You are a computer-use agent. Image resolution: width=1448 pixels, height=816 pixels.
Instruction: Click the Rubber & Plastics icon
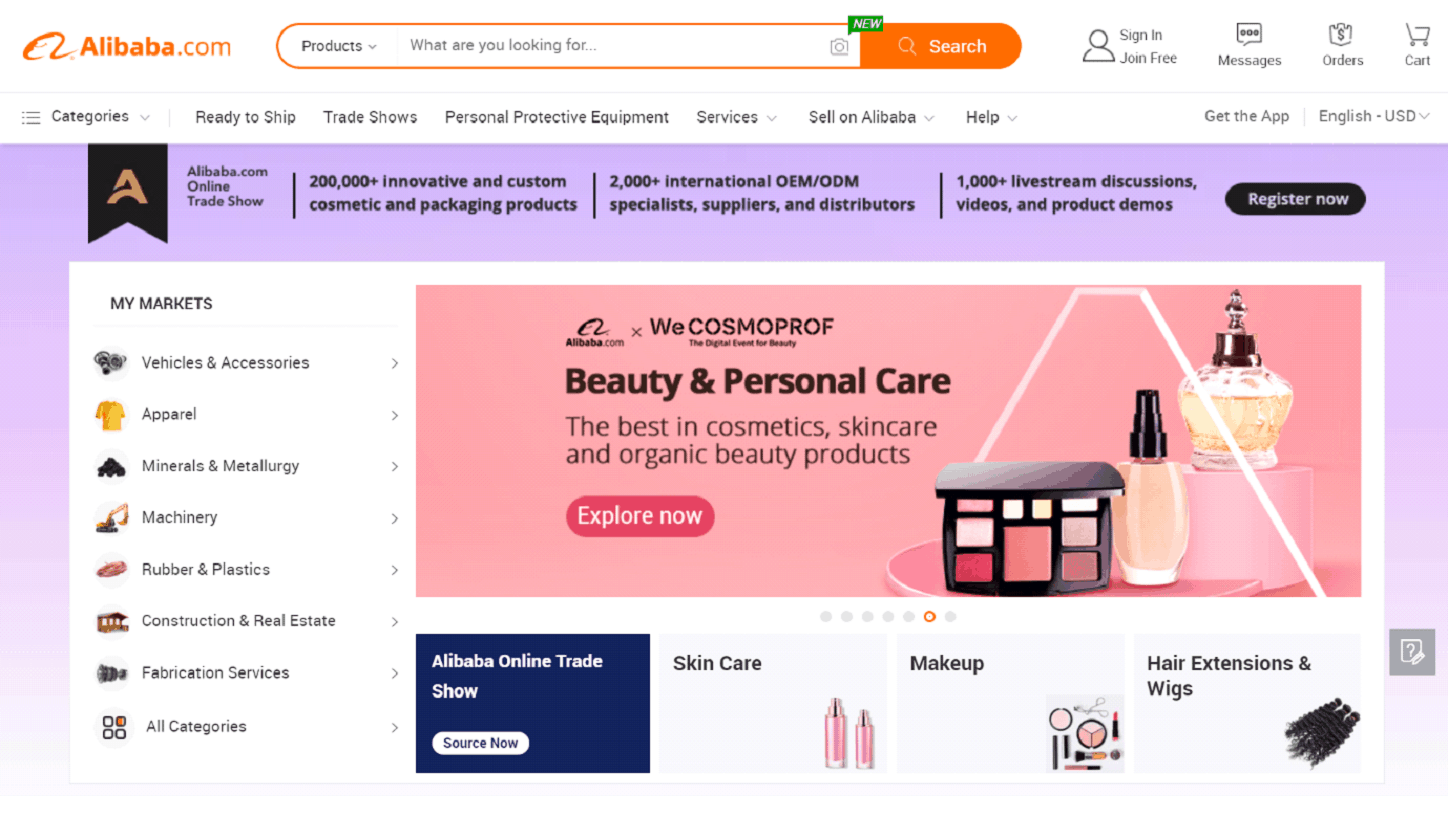(x=111, y=570)
